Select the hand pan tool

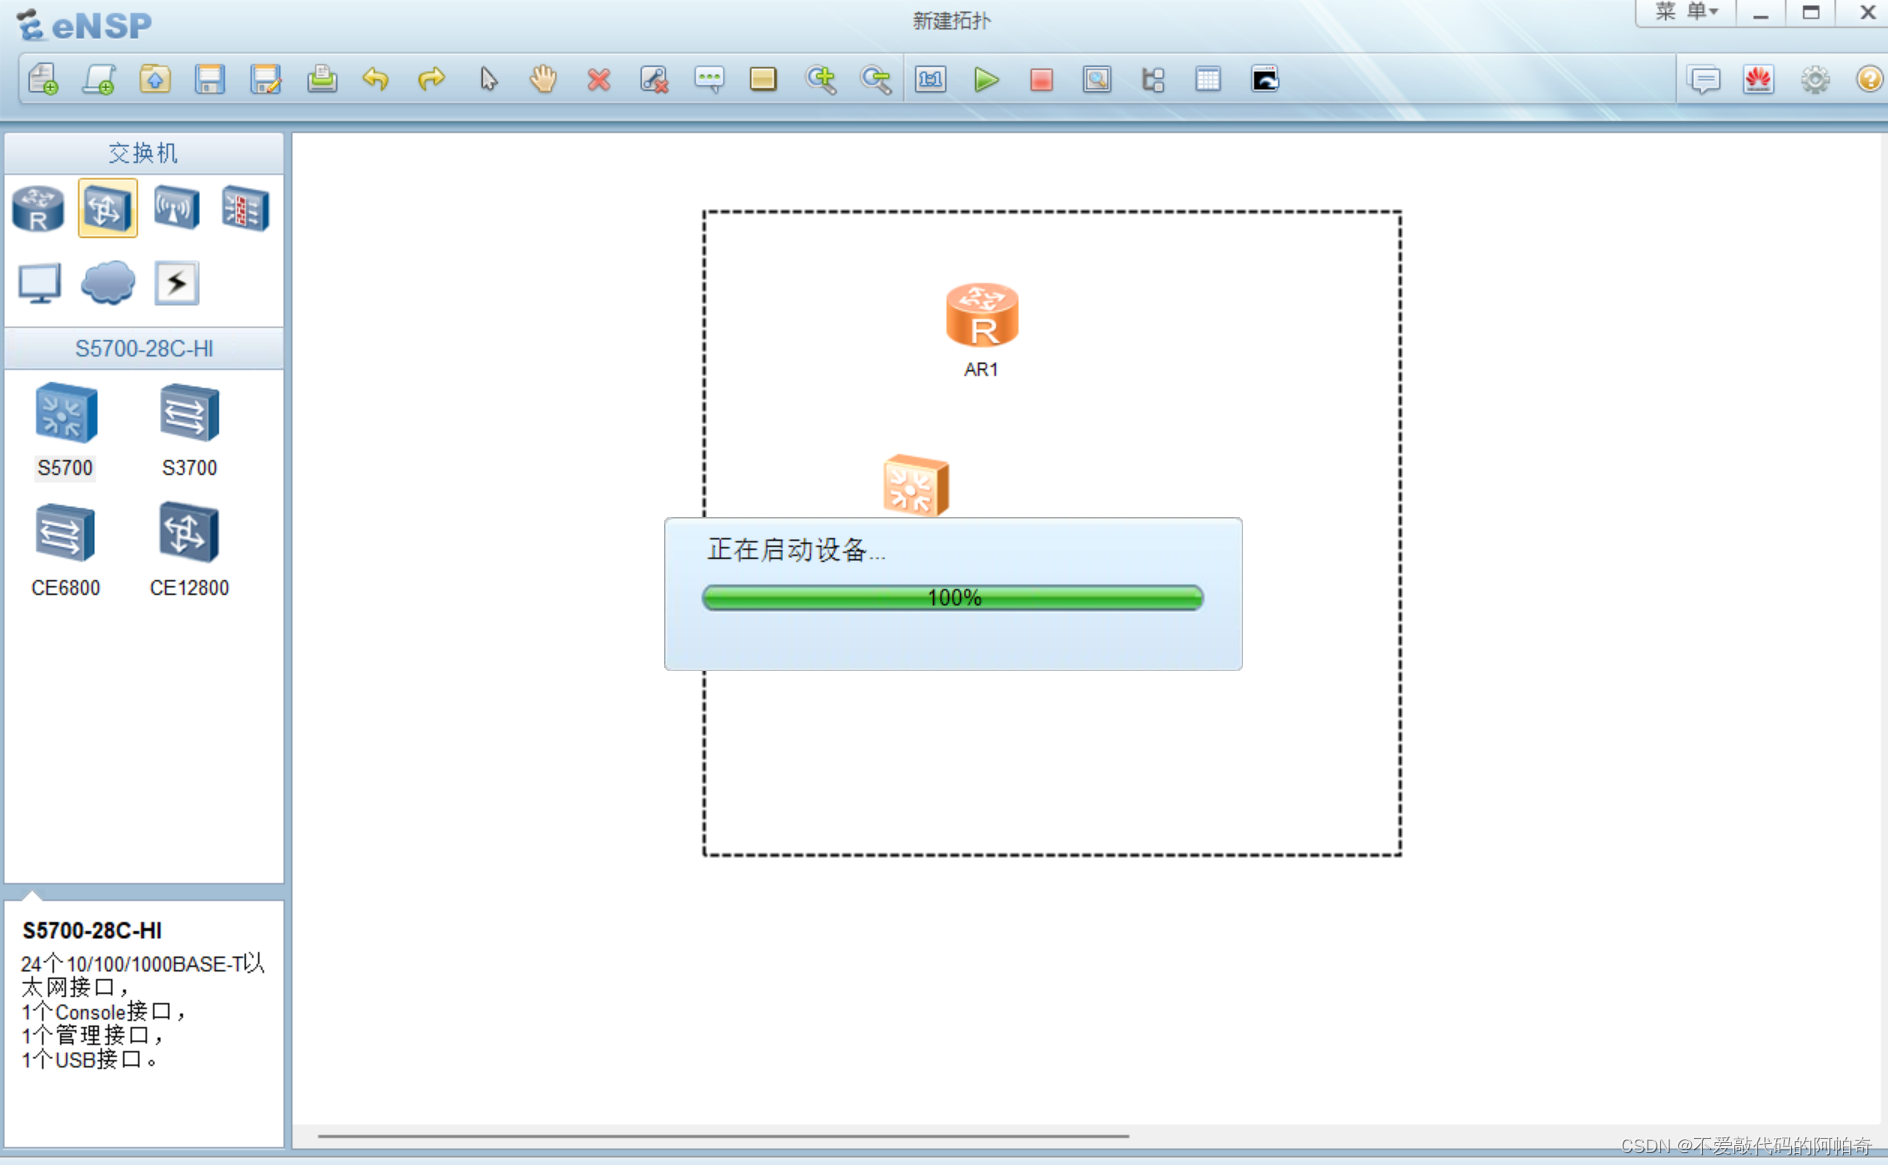click(543, 79)
